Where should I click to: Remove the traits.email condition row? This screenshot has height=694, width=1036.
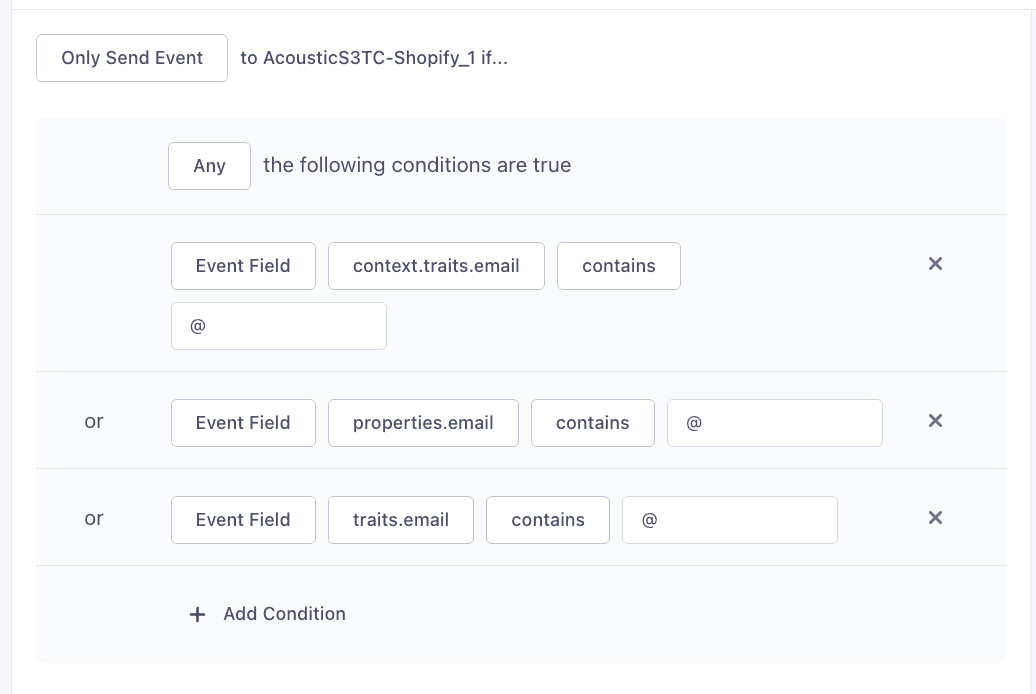[935, 518]
